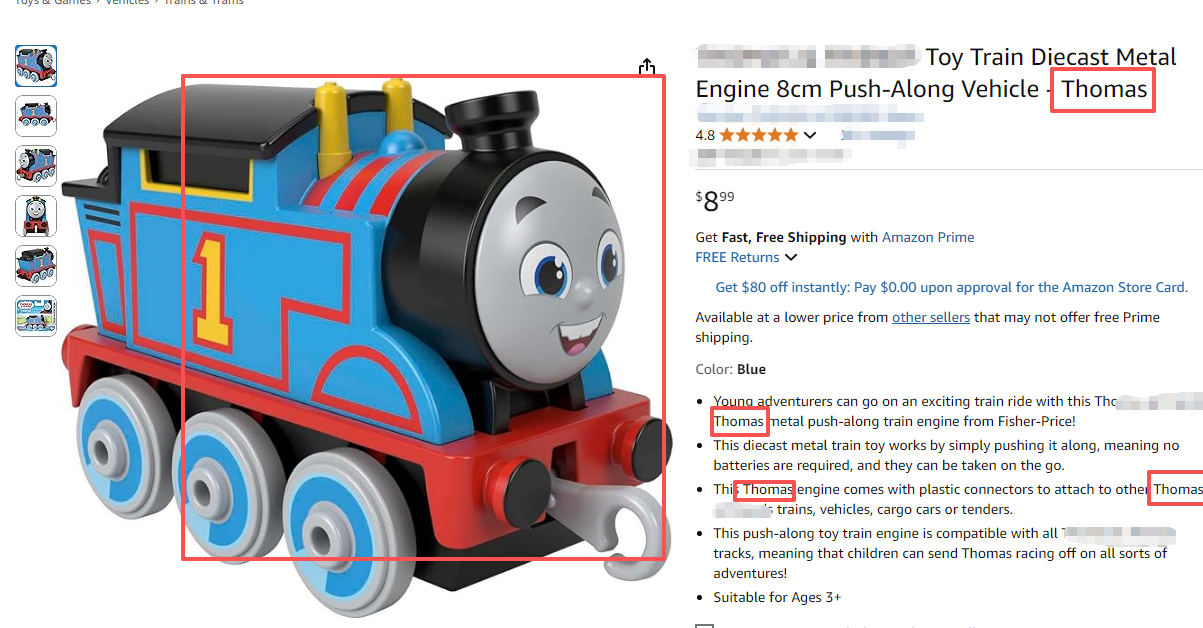This screenshot has width=1203, height=628.
Task: Open the Amazon Prime link
Action: (928, 237)
